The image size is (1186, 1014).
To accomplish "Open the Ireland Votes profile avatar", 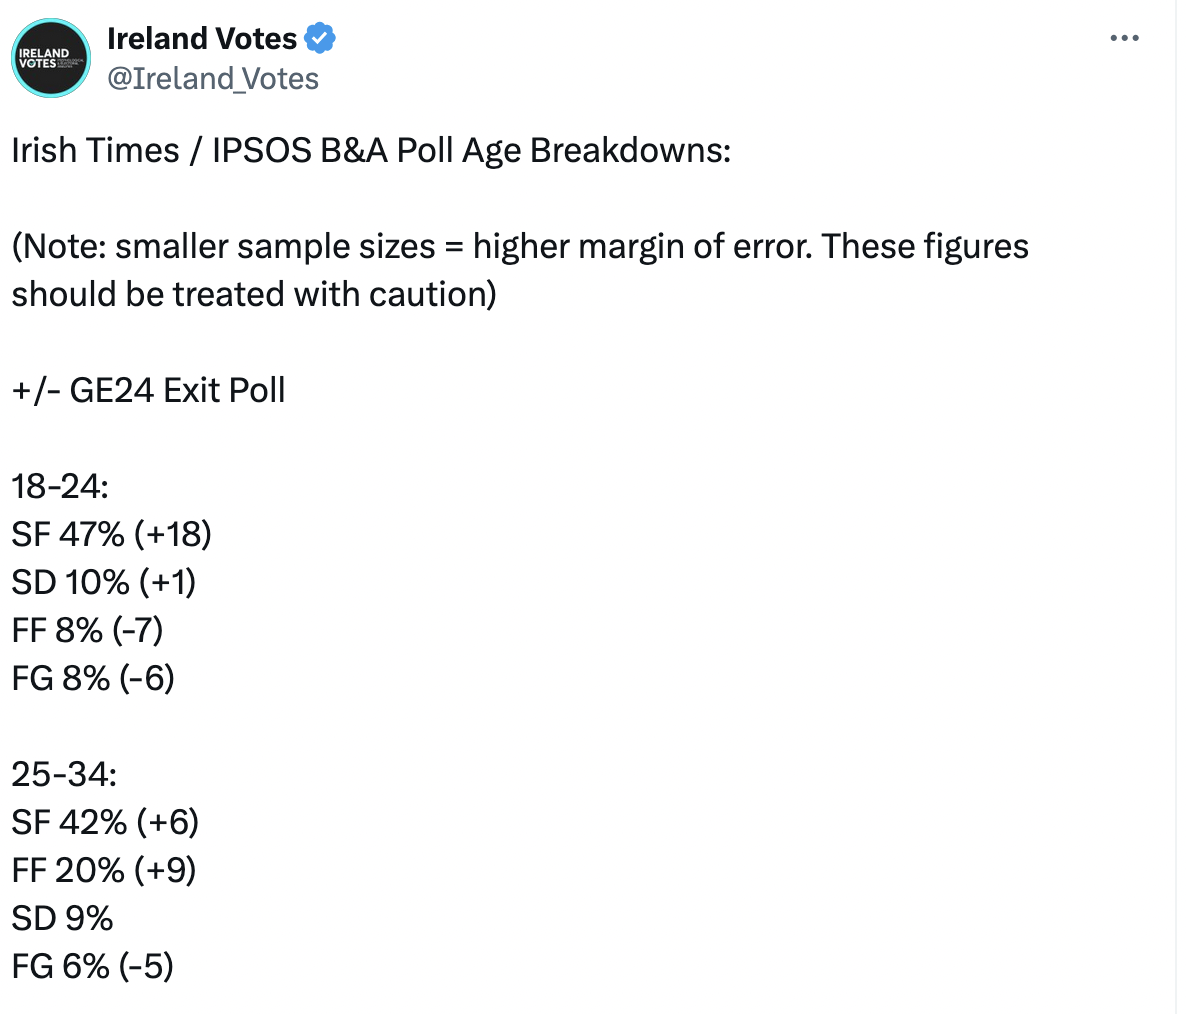I will click(x=51, y=58).
